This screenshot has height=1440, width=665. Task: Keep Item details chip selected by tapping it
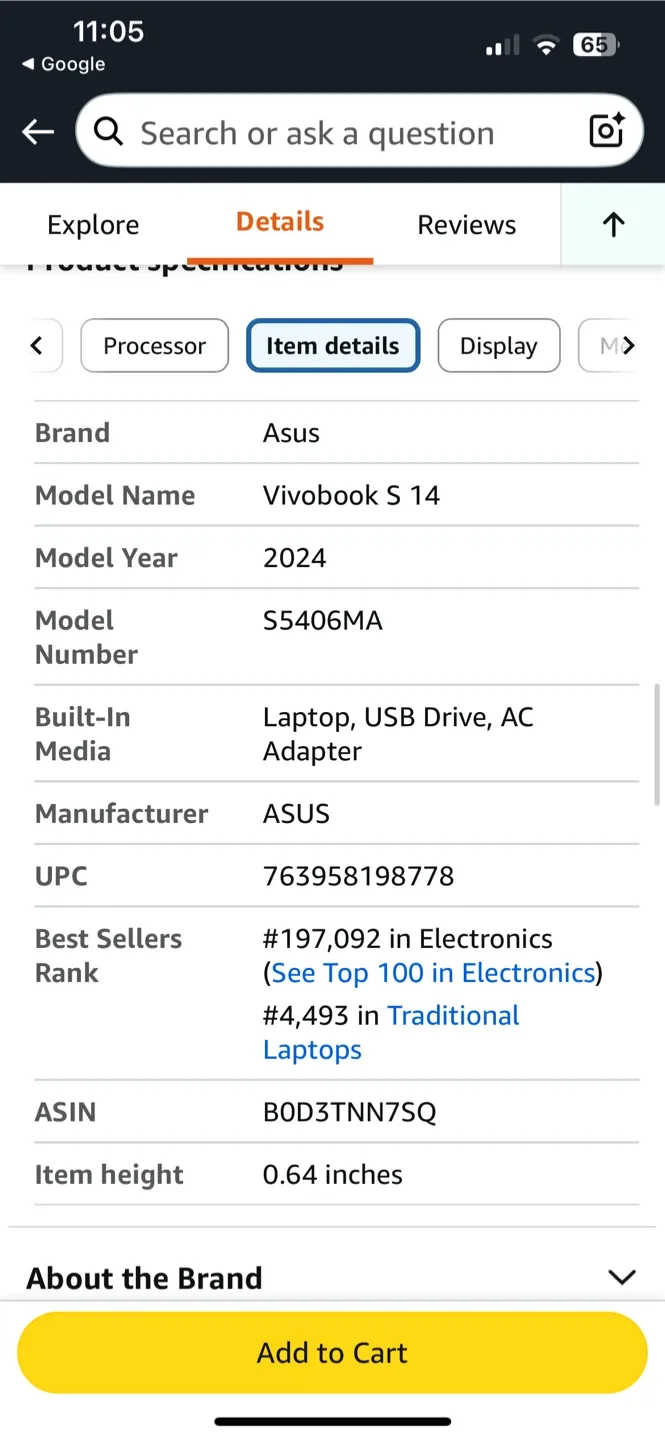coord(333,345)
